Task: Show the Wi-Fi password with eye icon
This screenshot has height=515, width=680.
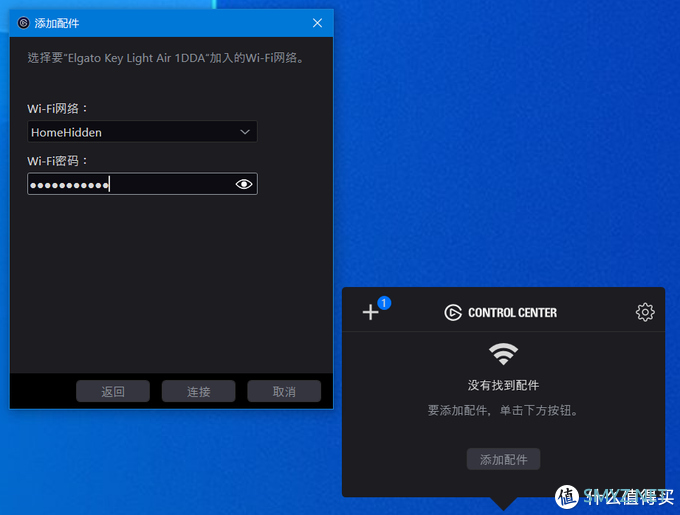Action: [244, 184]
